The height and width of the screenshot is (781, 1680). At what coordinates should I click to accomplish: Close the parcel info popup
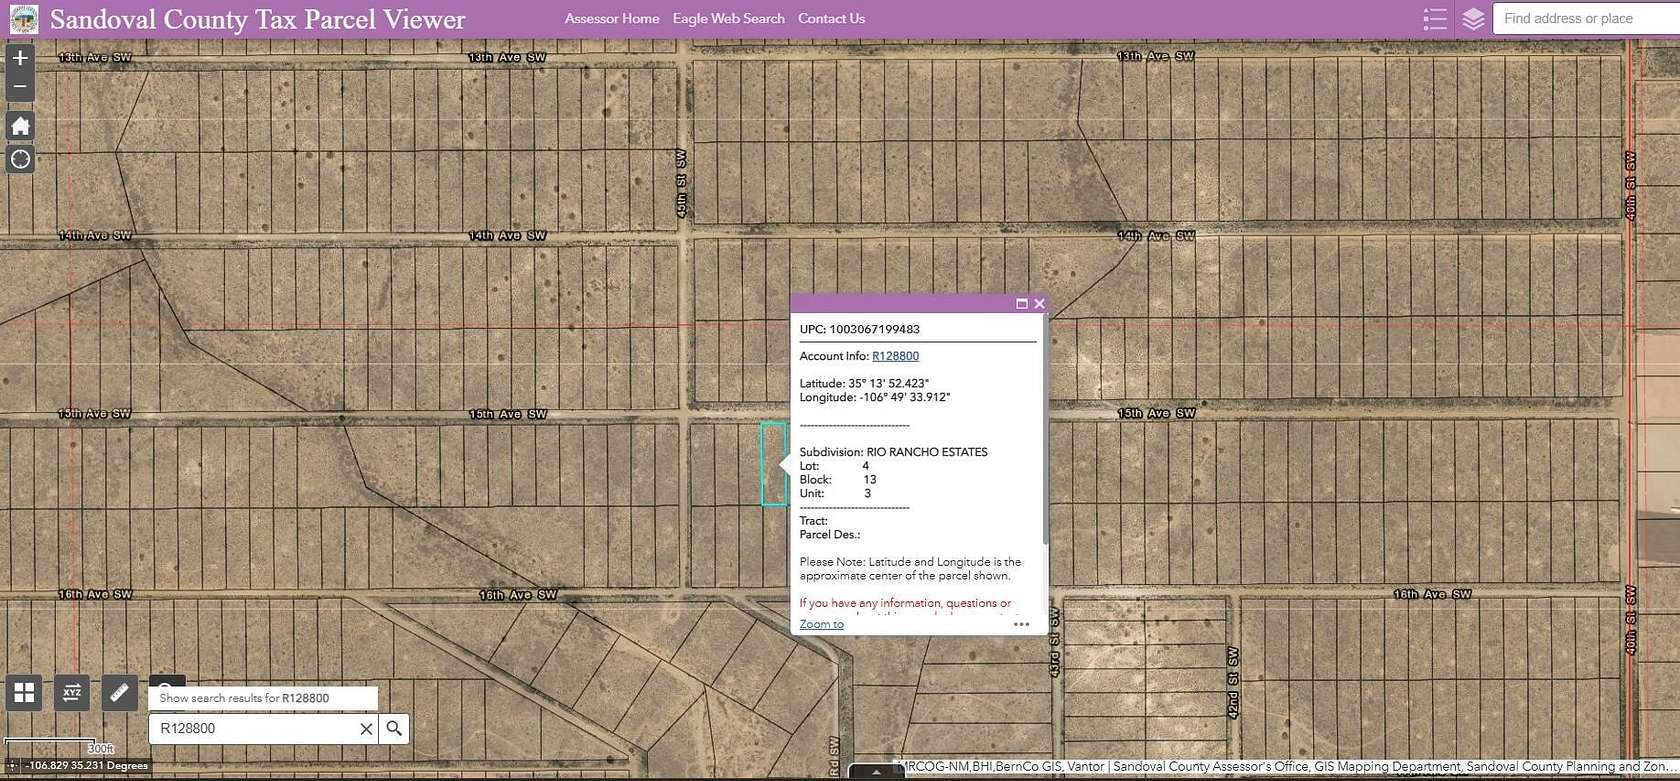click(1039, 303)
